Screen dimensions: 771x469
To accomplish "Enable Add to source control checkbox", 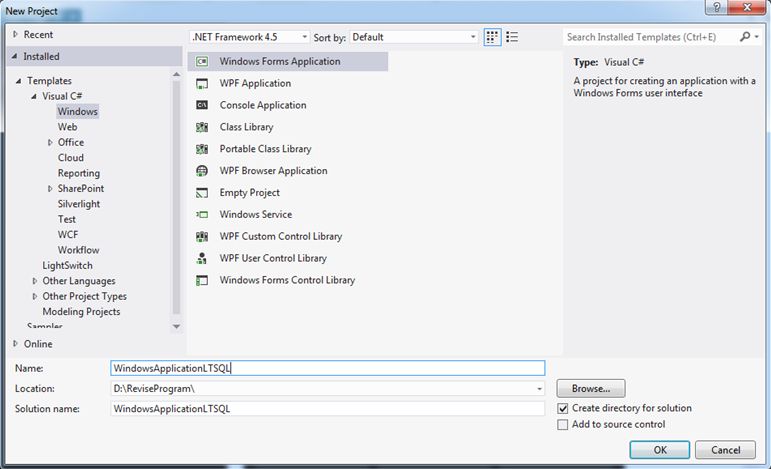I will [x=563, y=425].
